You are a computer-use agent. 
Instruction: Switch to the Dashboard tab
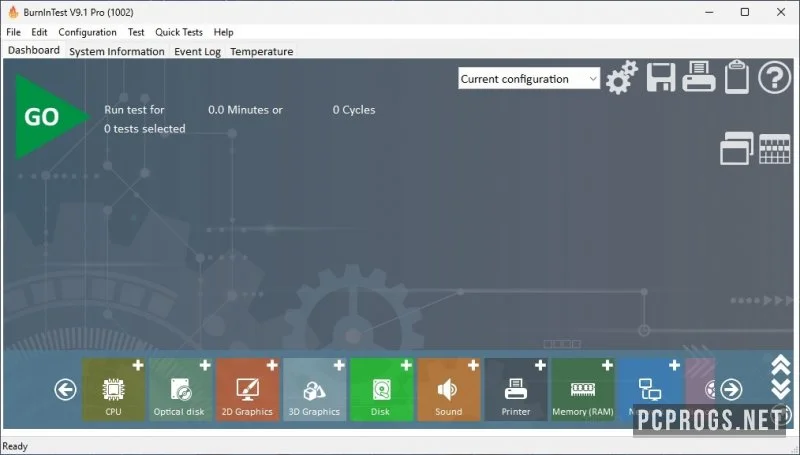pyautogui.click(x=34, y=50)
